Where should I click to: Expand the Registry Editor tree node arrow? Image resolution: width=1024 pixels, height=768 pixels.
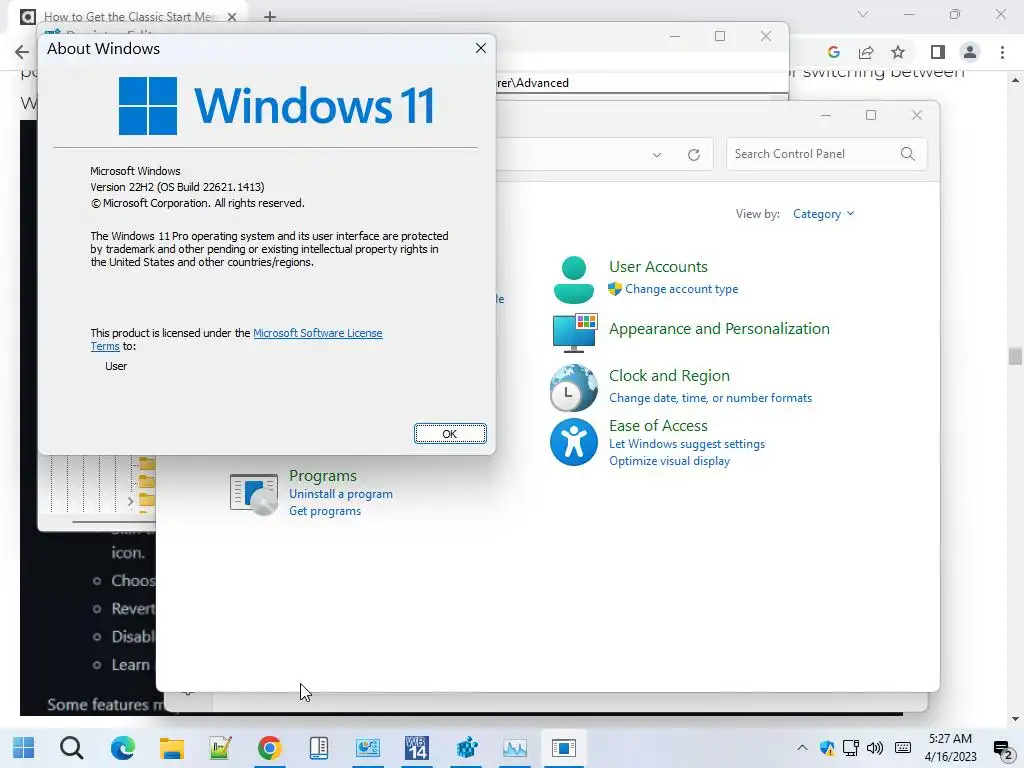[131, 502]
